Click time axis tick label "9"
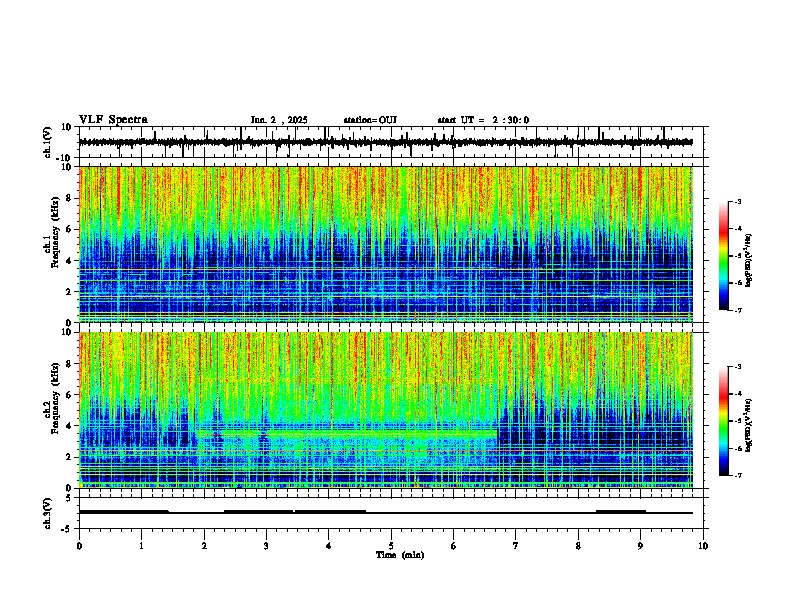The height and width of the screenshot is (612, 792). click(640, 546)
